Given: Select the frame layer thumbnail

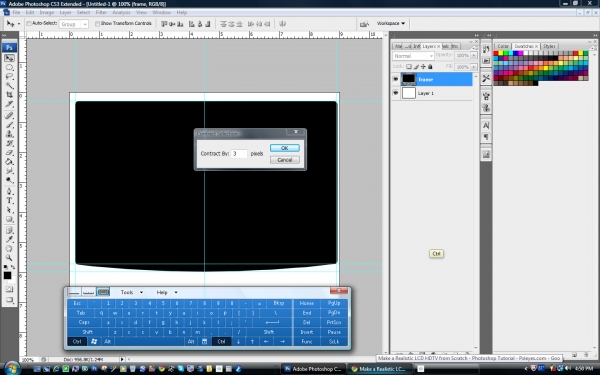Looking at the screenshot, I should tap(408, 79).
